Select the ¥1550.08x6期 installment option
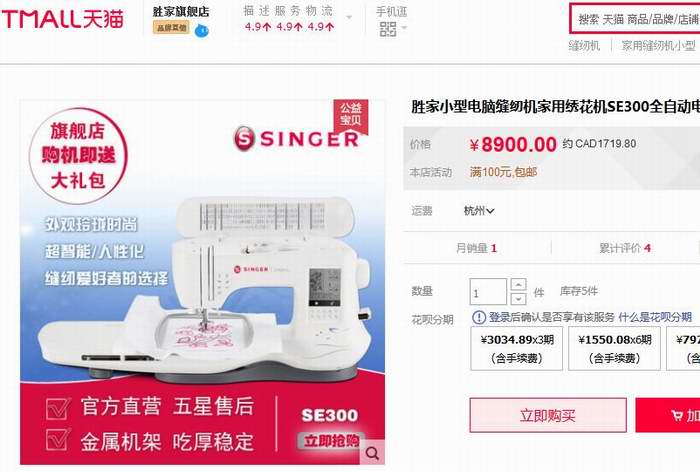Viewport: 700px width, 471px height. [x=614, y=348]
